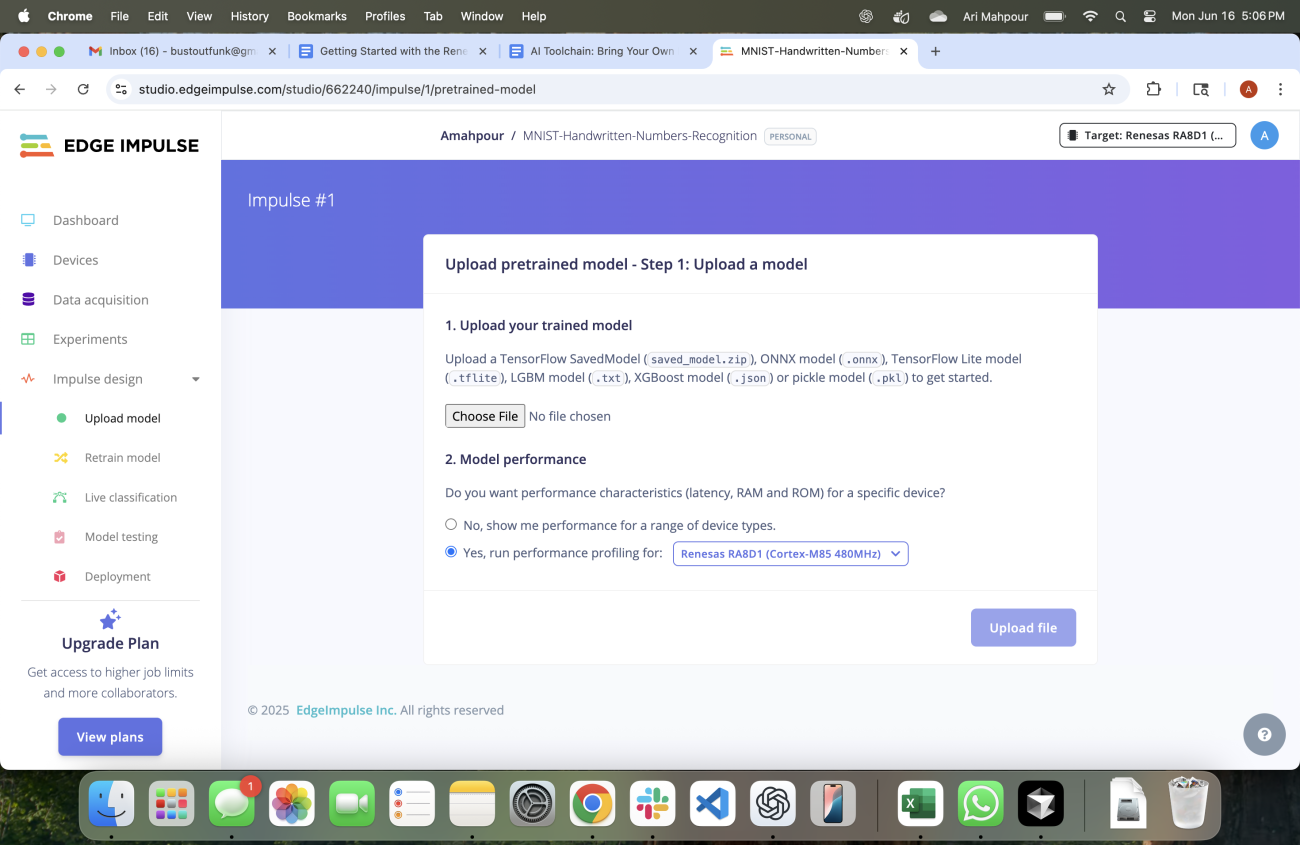
Task: Open Finder from the Dock
Action: point(111,803)
